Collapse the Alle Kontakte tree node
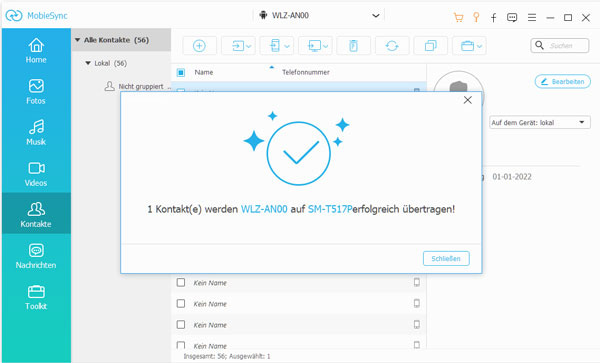 [78, 40]
